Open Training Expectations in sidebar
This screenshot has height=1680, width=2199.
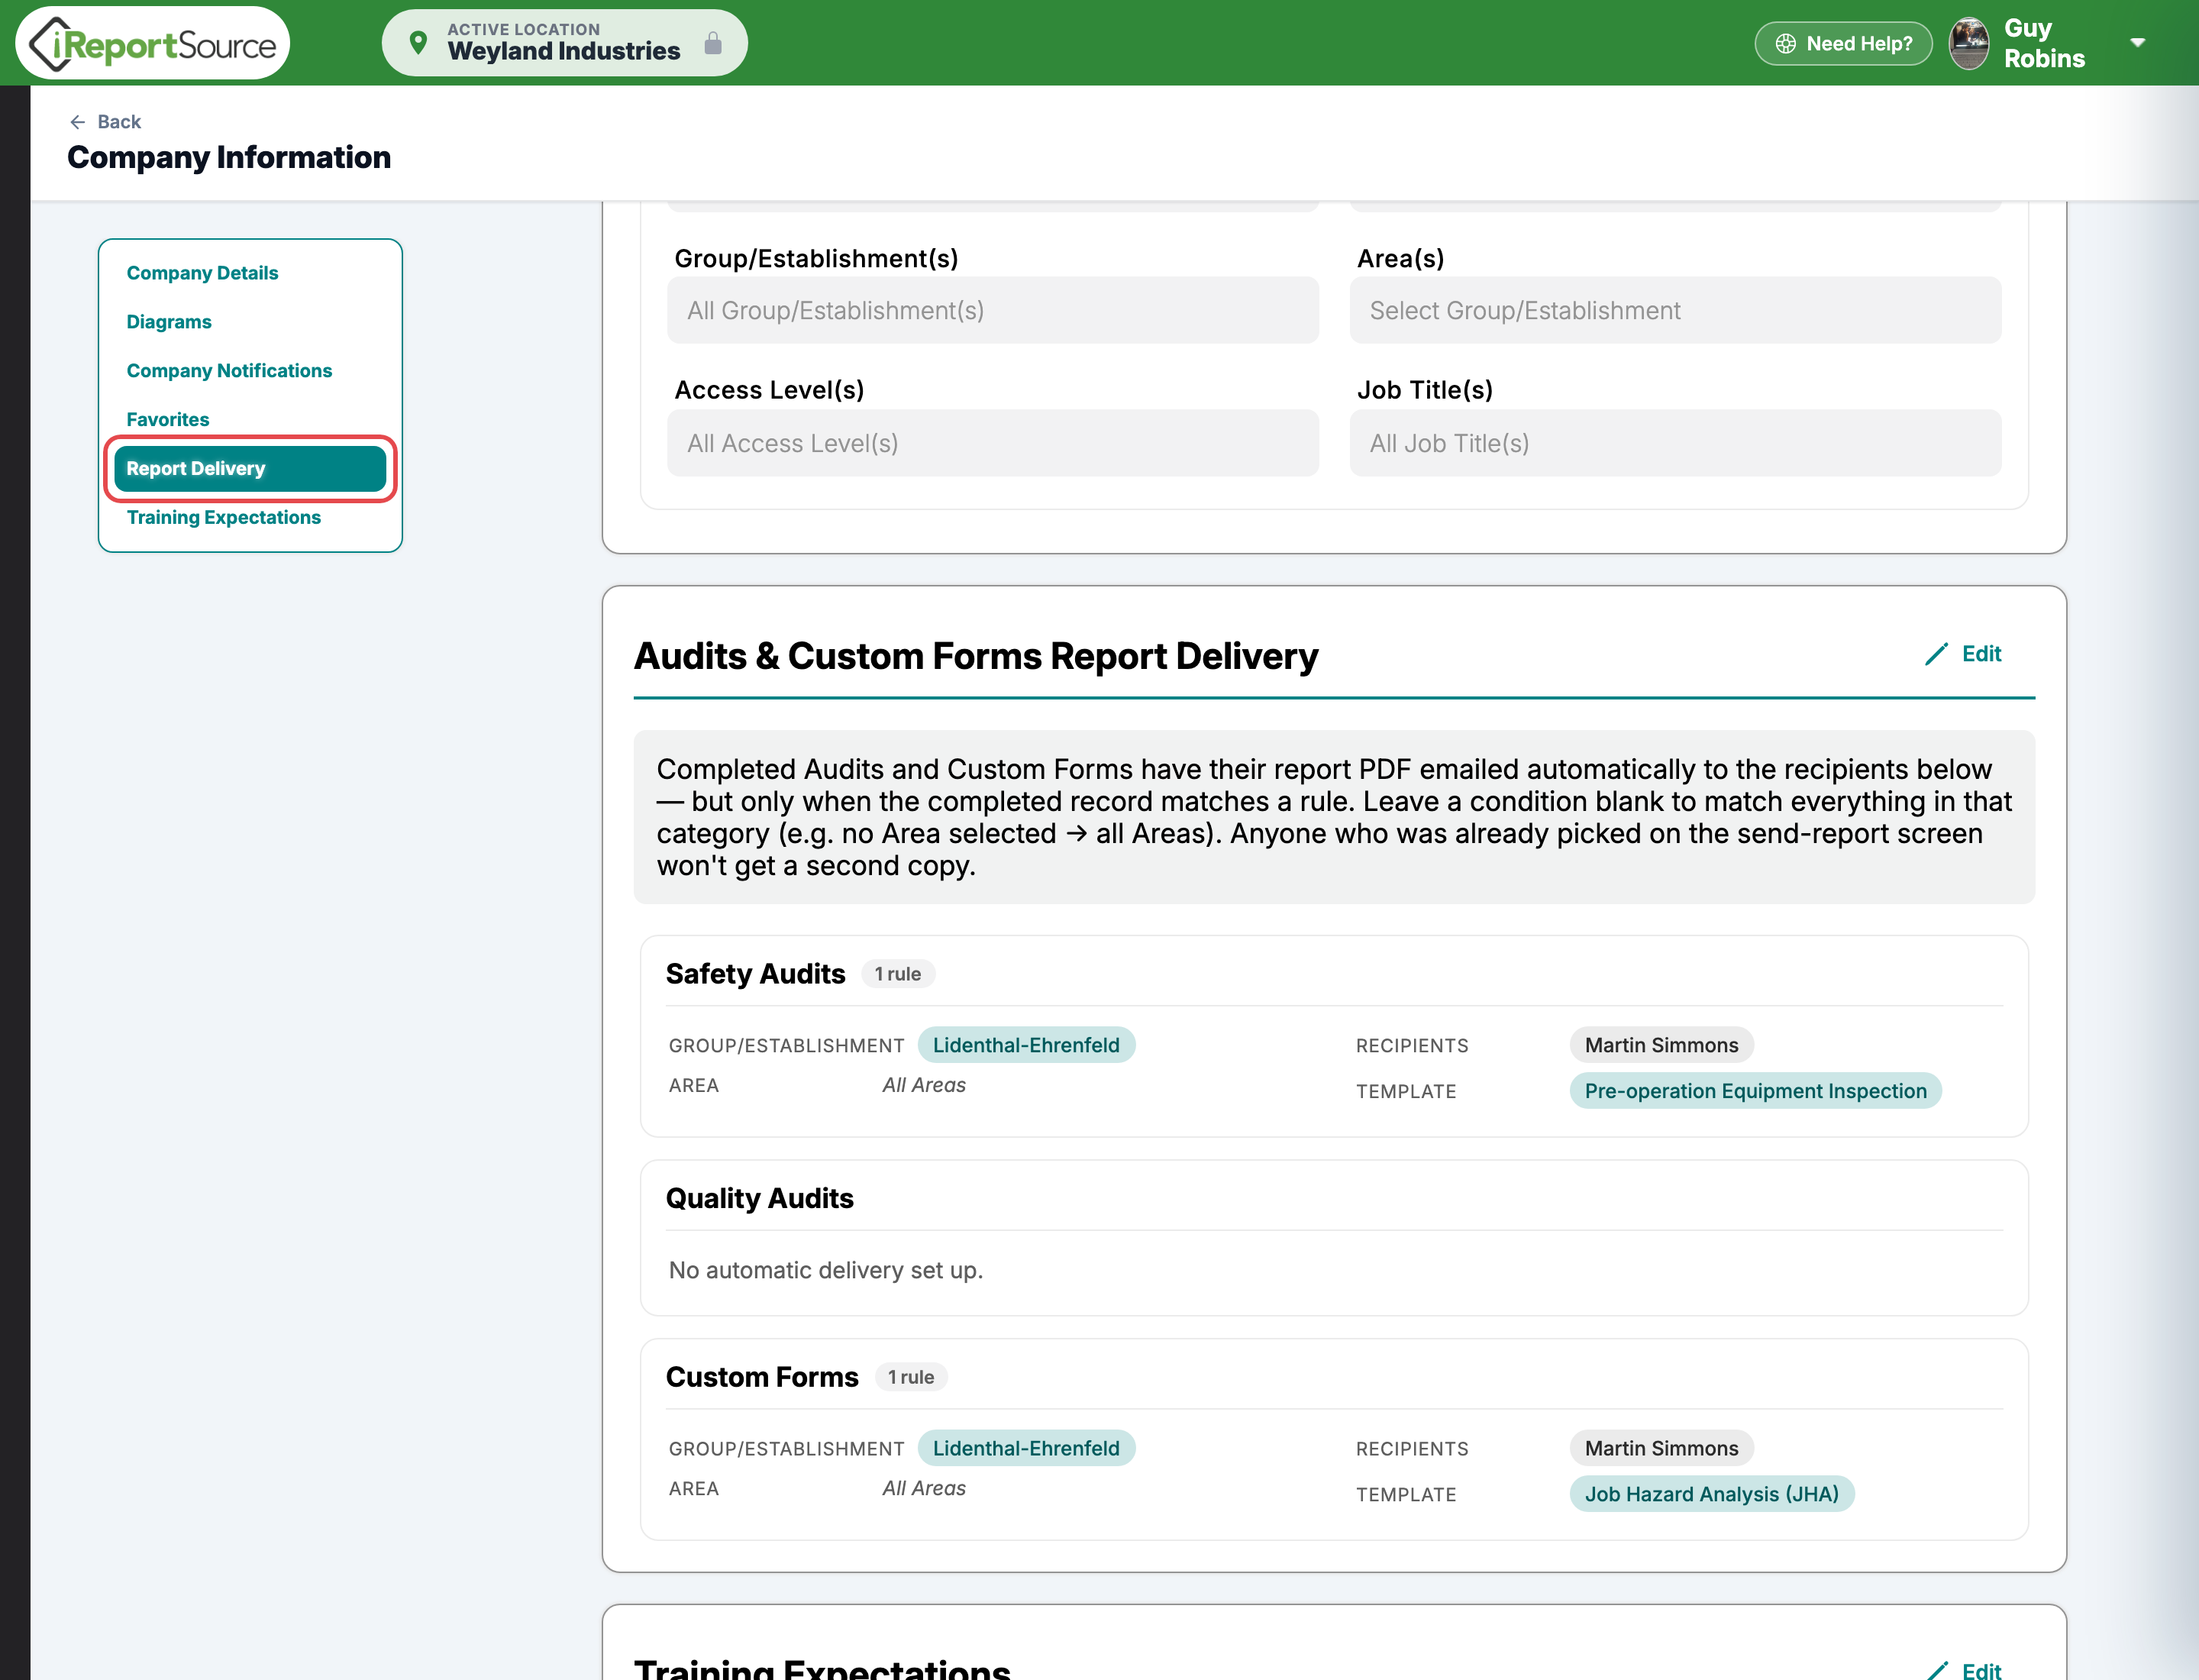pyautogui.click(x=223, y=518)
